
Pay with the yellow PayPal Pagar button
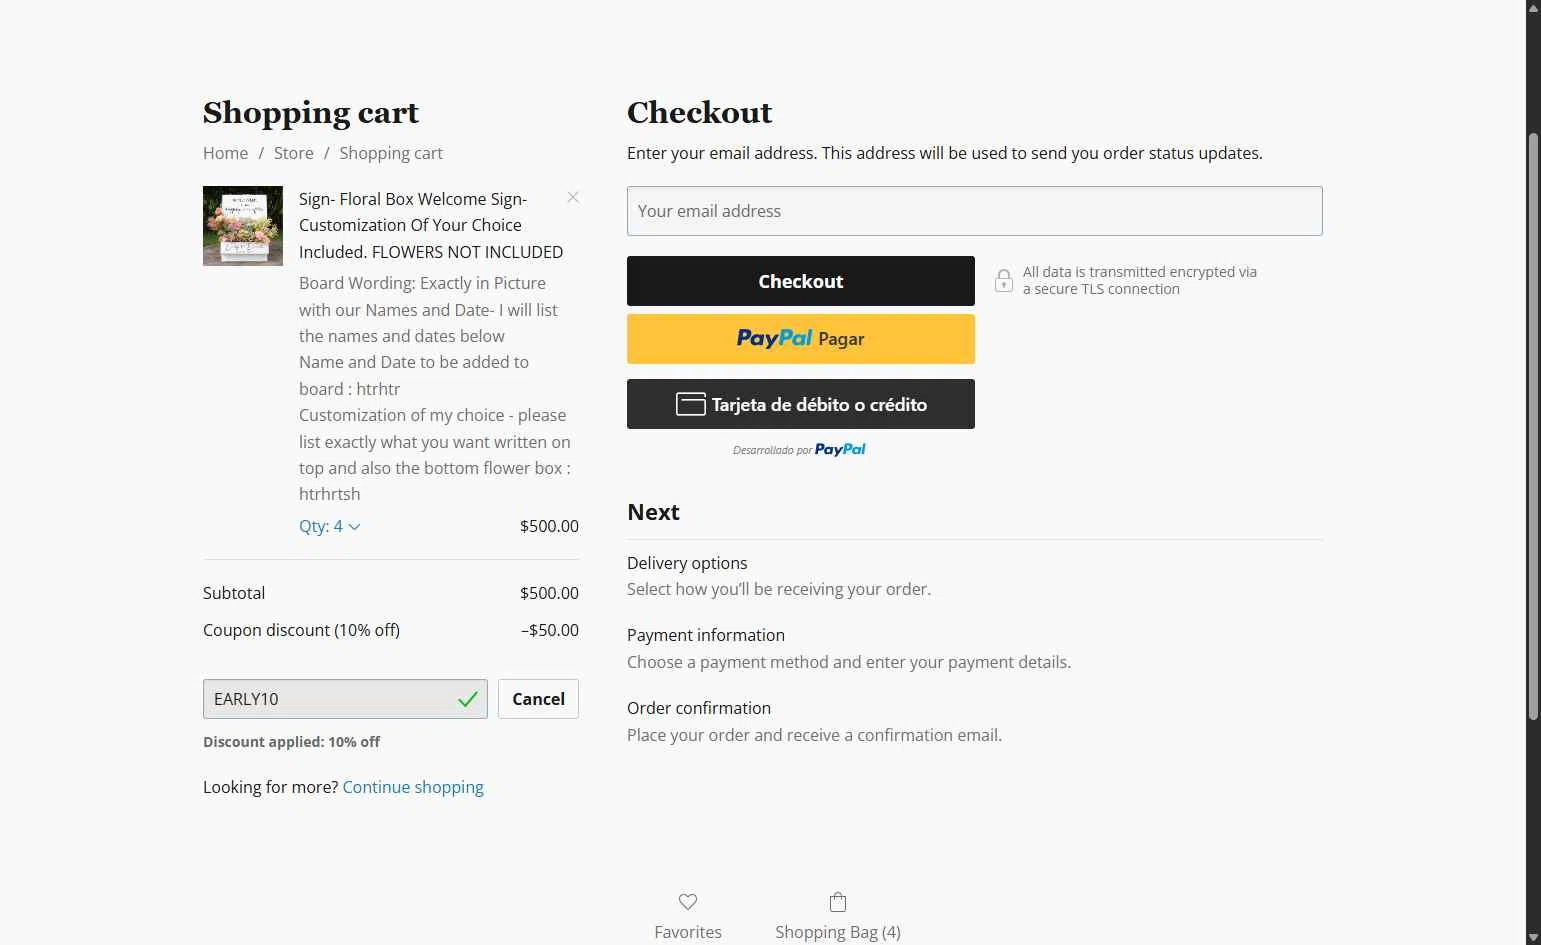[801, 339]
